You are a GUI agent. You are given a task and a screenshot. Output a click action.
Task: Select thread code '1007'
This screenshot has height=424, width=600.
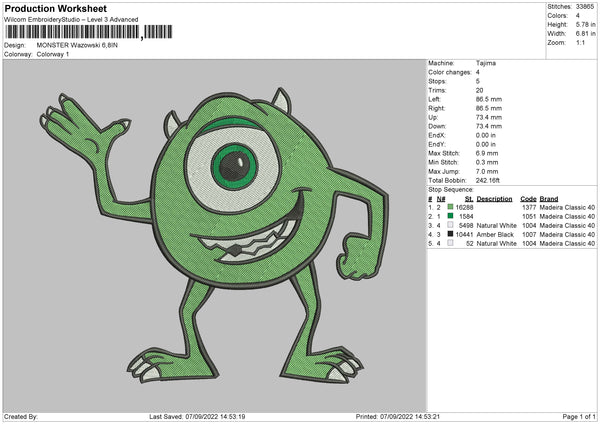coord(529,235)
